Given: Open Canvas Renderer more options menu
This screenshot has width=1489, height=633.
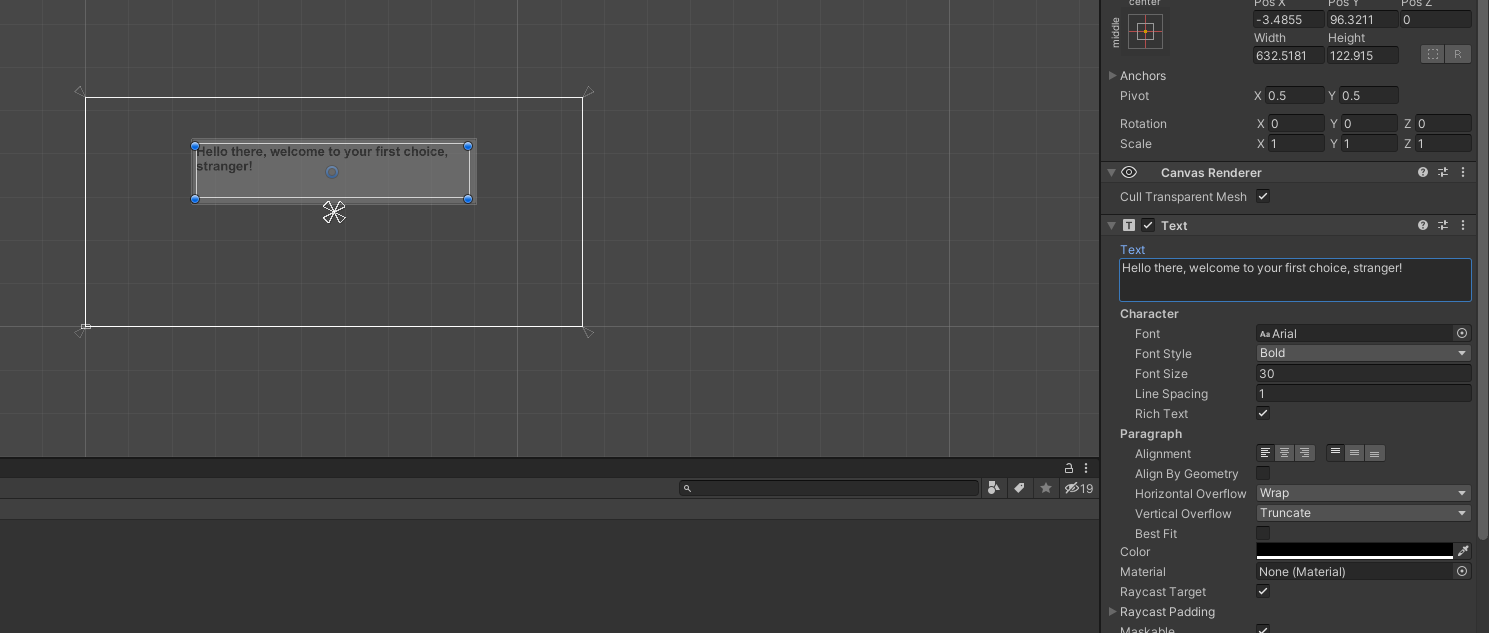Looking at the screenshot, I should coord(1463,172).
